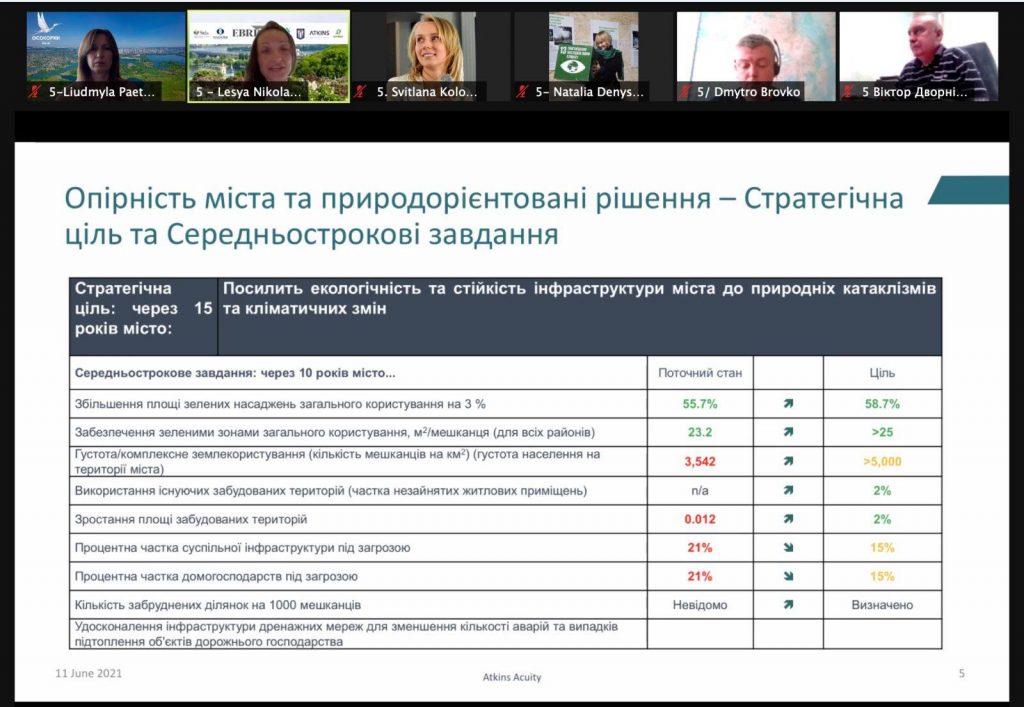Click the muted microphone icon beside Віктор Дворні
This screenshot has width=1024, height=707.
847,92
